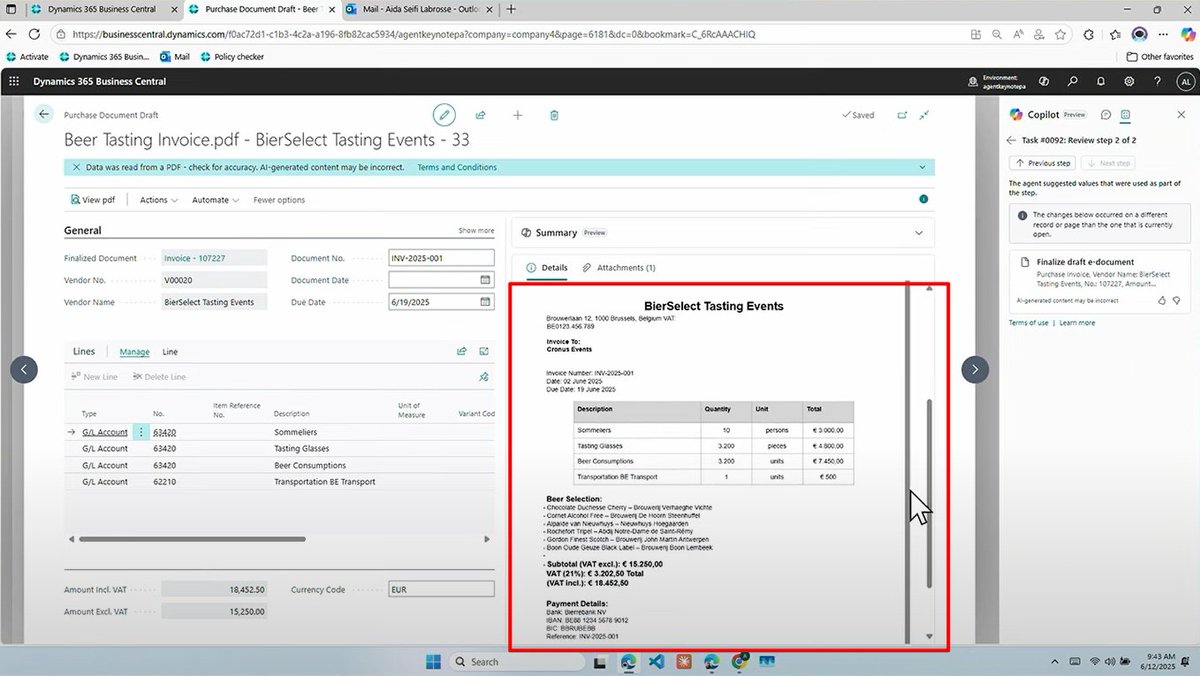Image resolution: width=1200 pixels, height=676 pixels.
Task: Select the Tasting Glasses description cell
Action: pyautogui.click(x=301, y=449)
